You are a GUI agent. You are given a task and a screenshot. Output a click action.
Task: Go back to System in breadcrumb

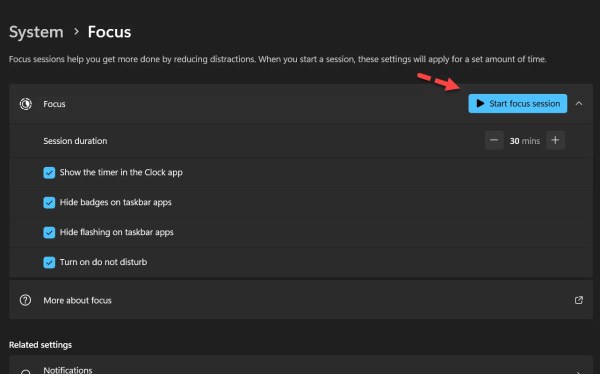36,32
